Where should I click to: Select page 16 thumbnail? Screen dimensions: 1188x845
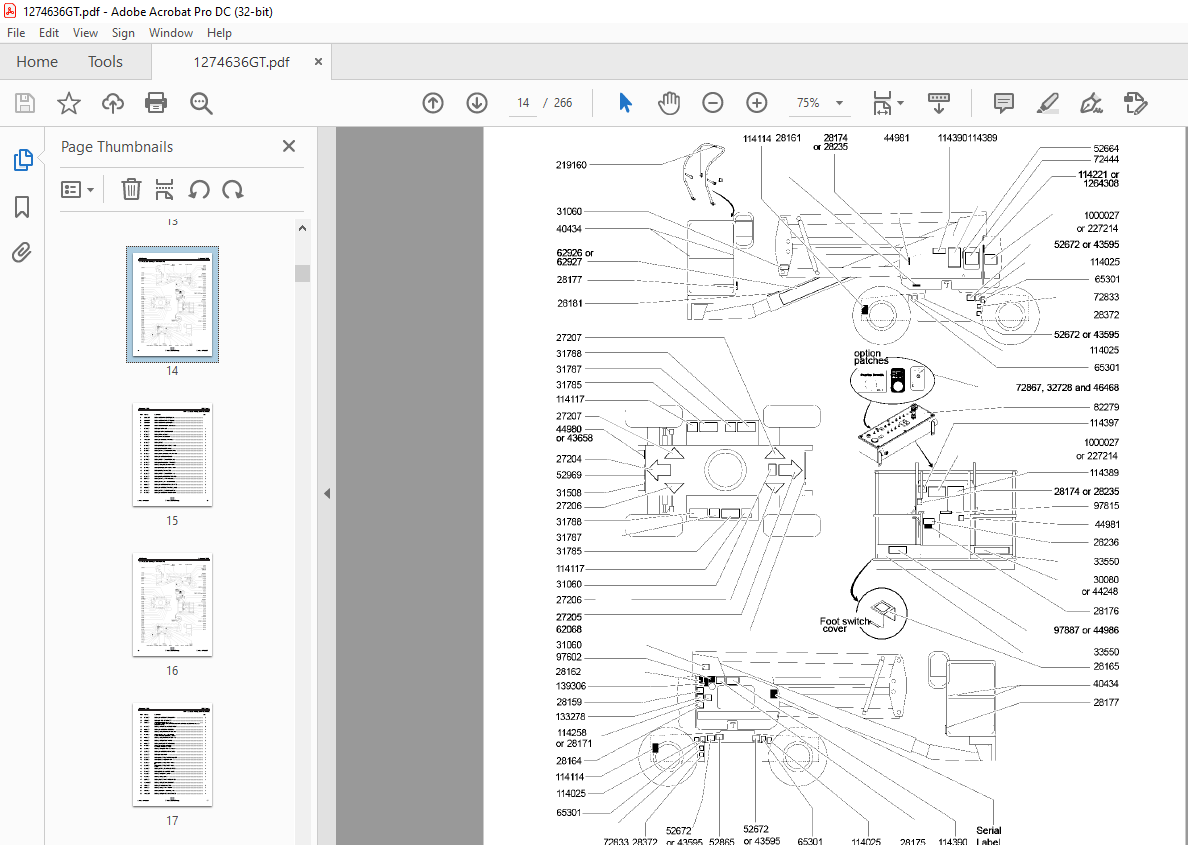[172, 605]
